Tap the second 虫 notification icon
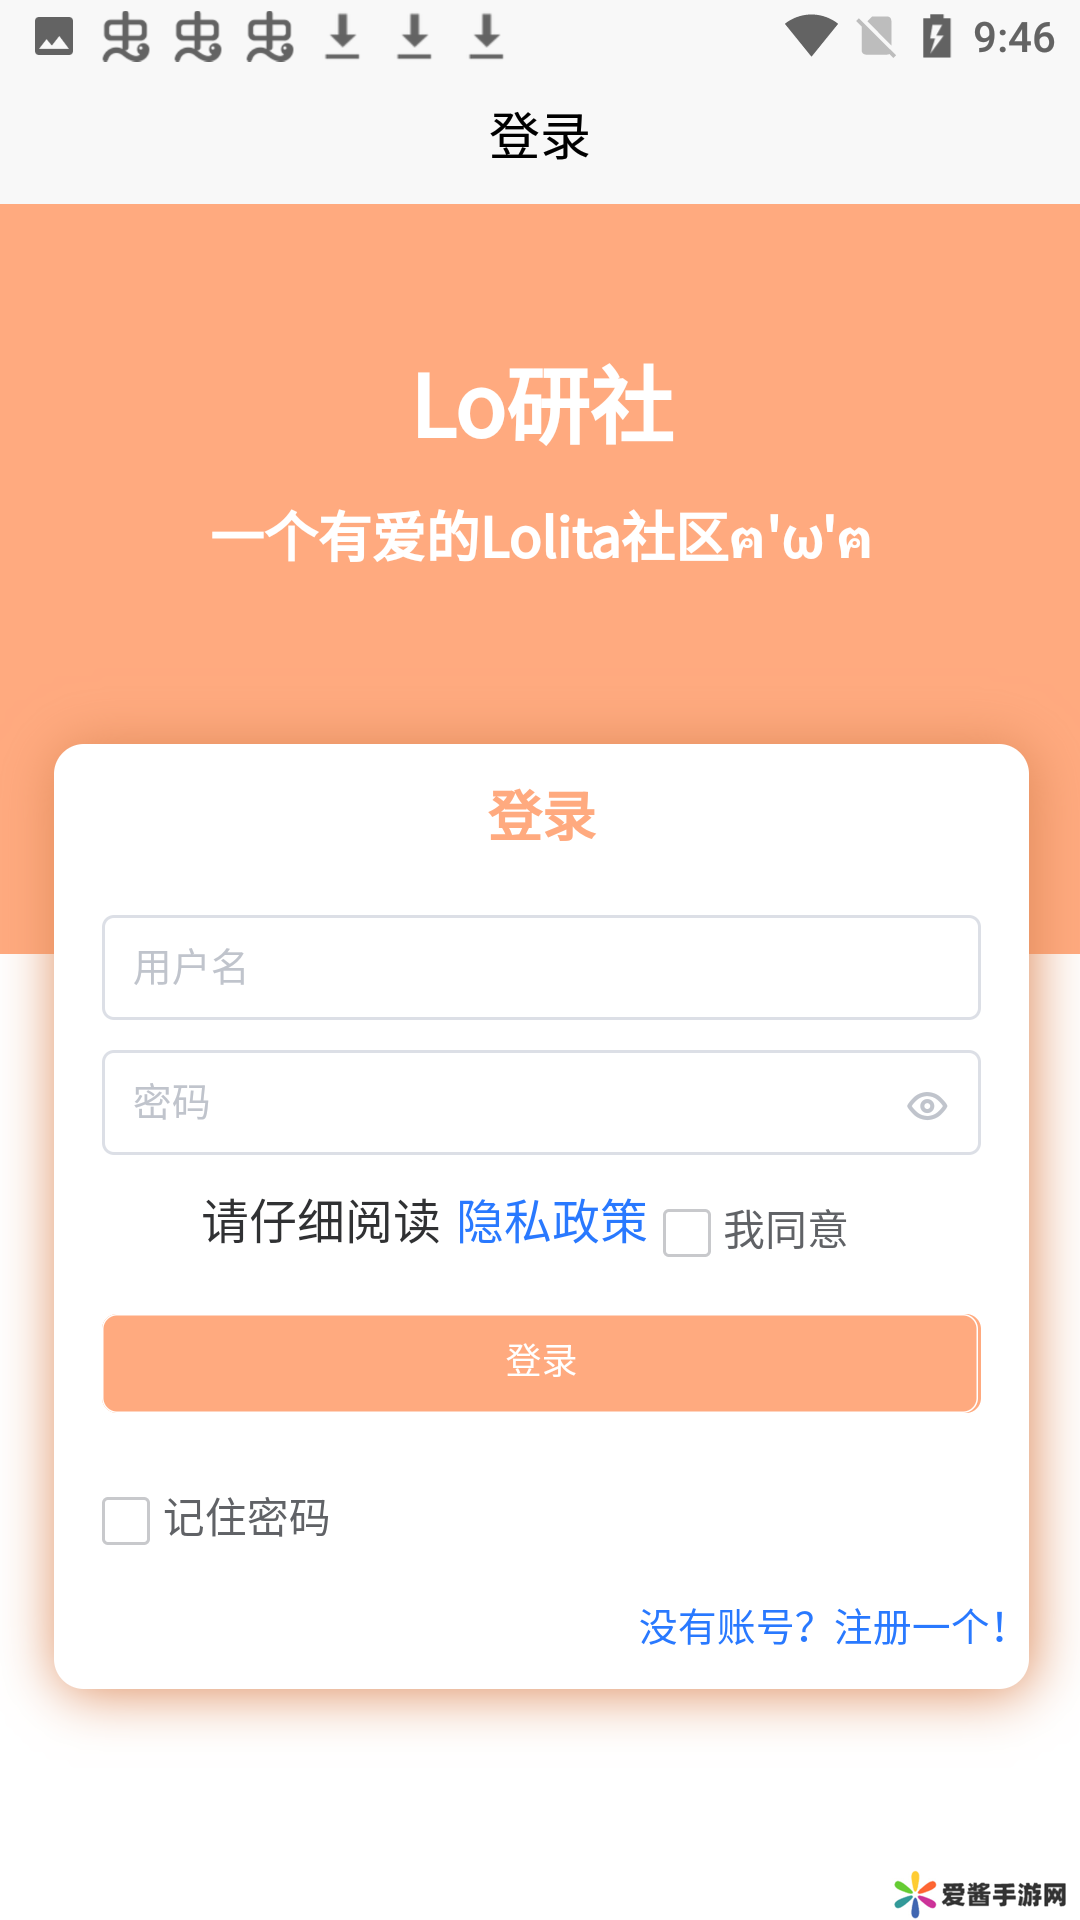1080x1920 pixels. (198, 38)
